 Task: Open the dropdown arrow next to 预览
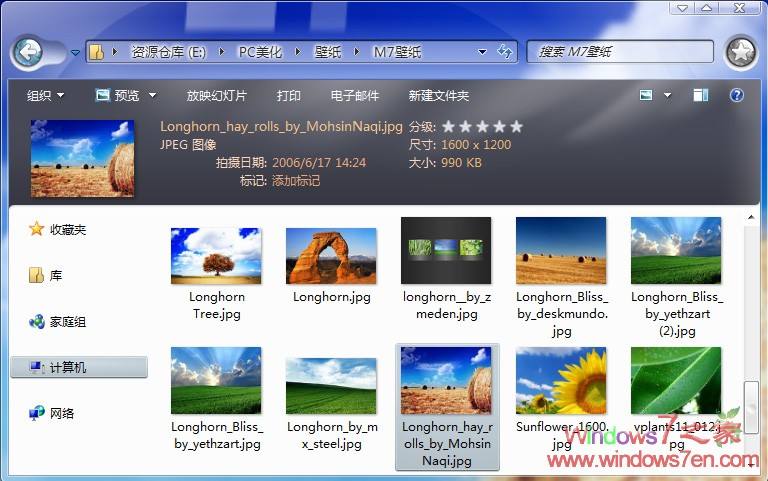point(153,95)
